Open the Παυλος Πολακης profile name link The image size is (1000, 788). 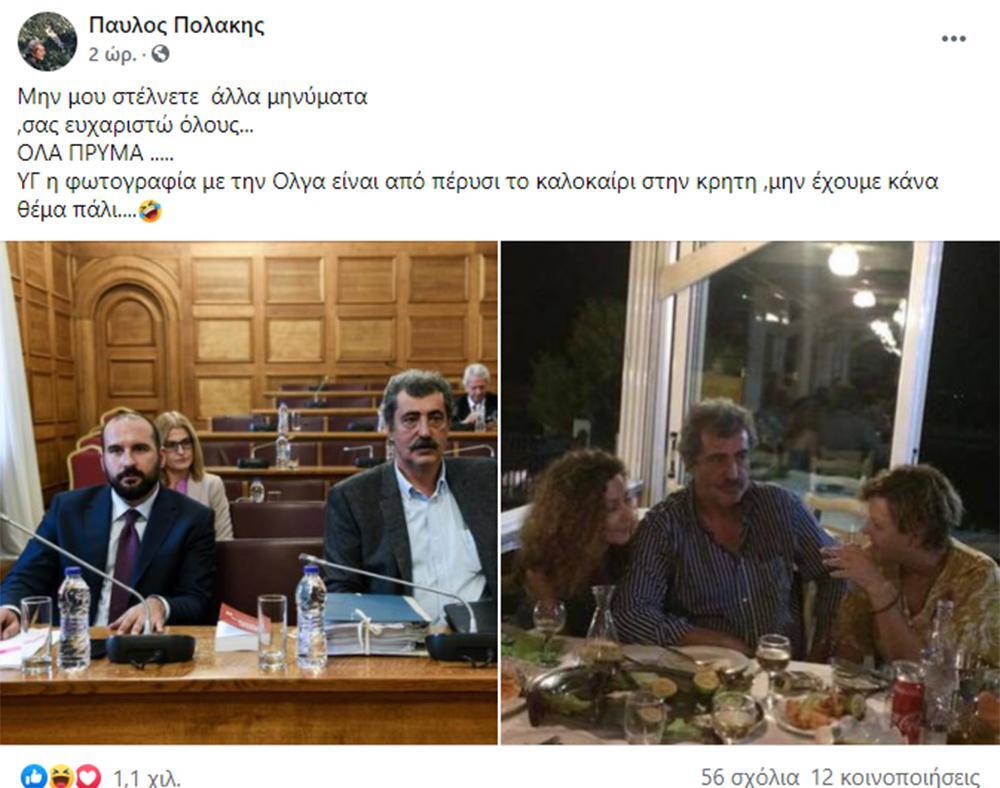[176, 26]
